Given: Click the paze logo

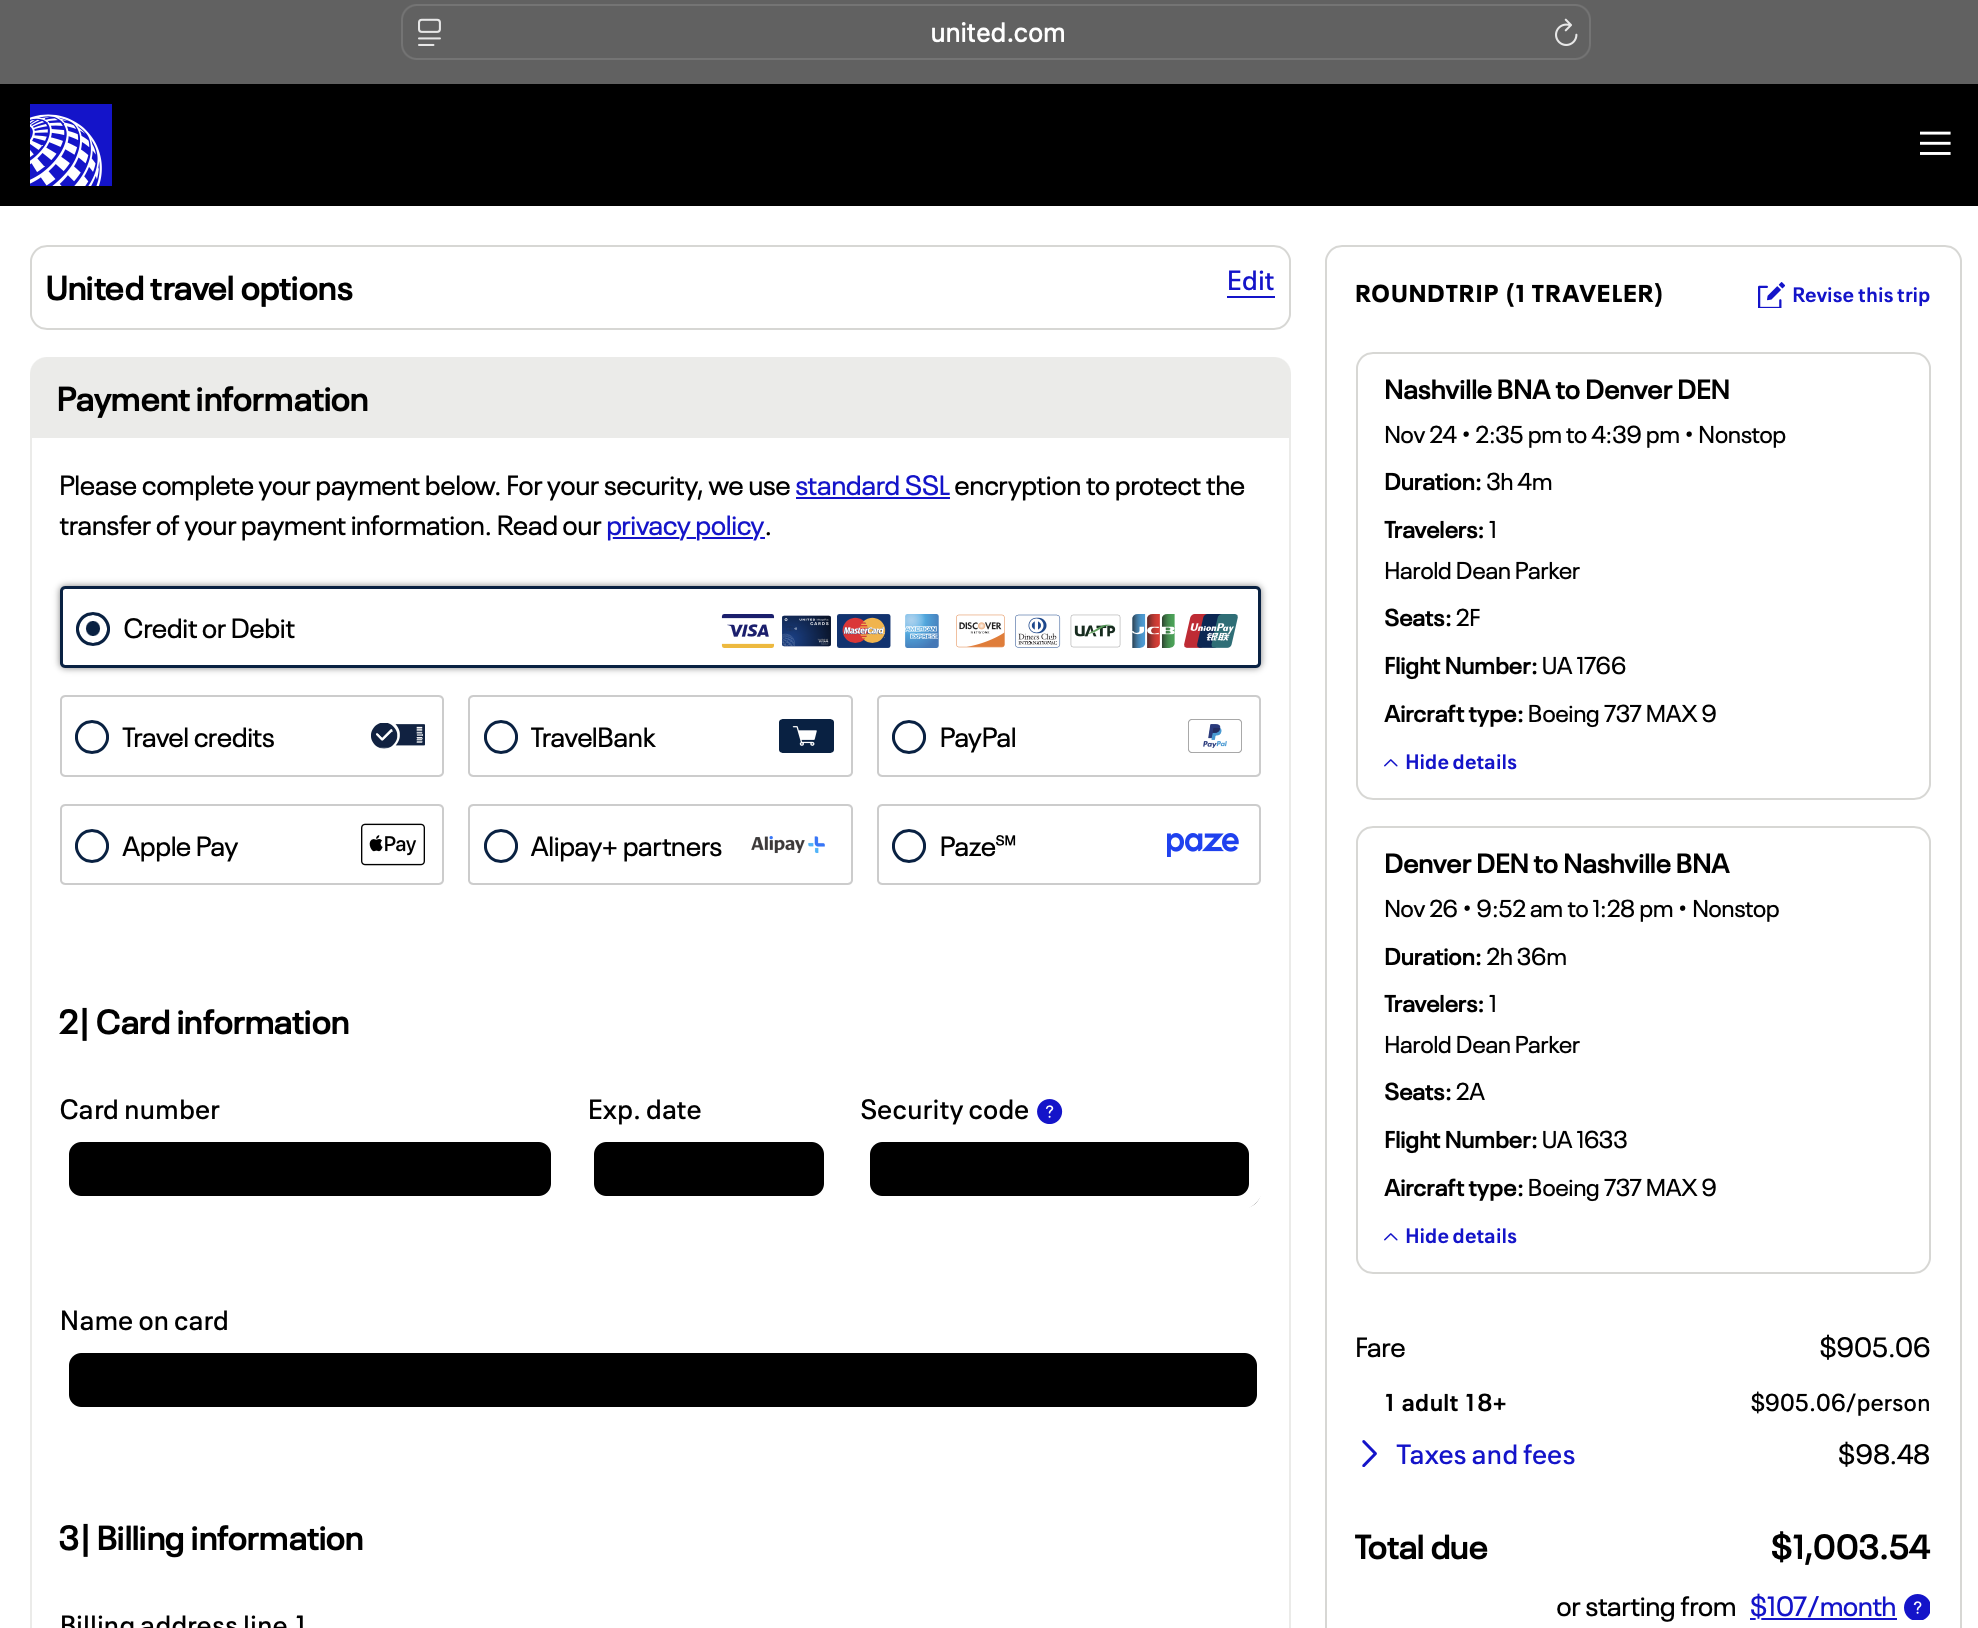Looking at the screenshot, I should (x=1201, y=843).
